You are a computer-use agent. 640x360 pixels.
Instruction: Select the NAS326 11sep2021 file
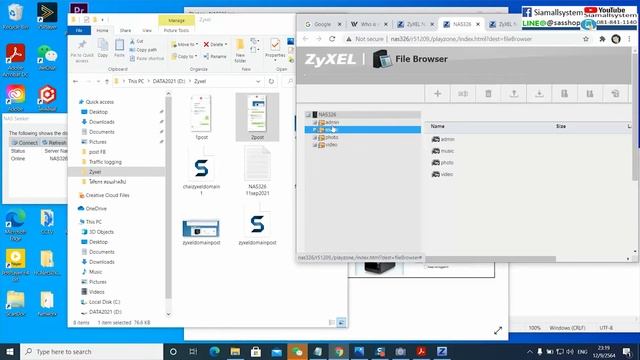pos(257,171)
